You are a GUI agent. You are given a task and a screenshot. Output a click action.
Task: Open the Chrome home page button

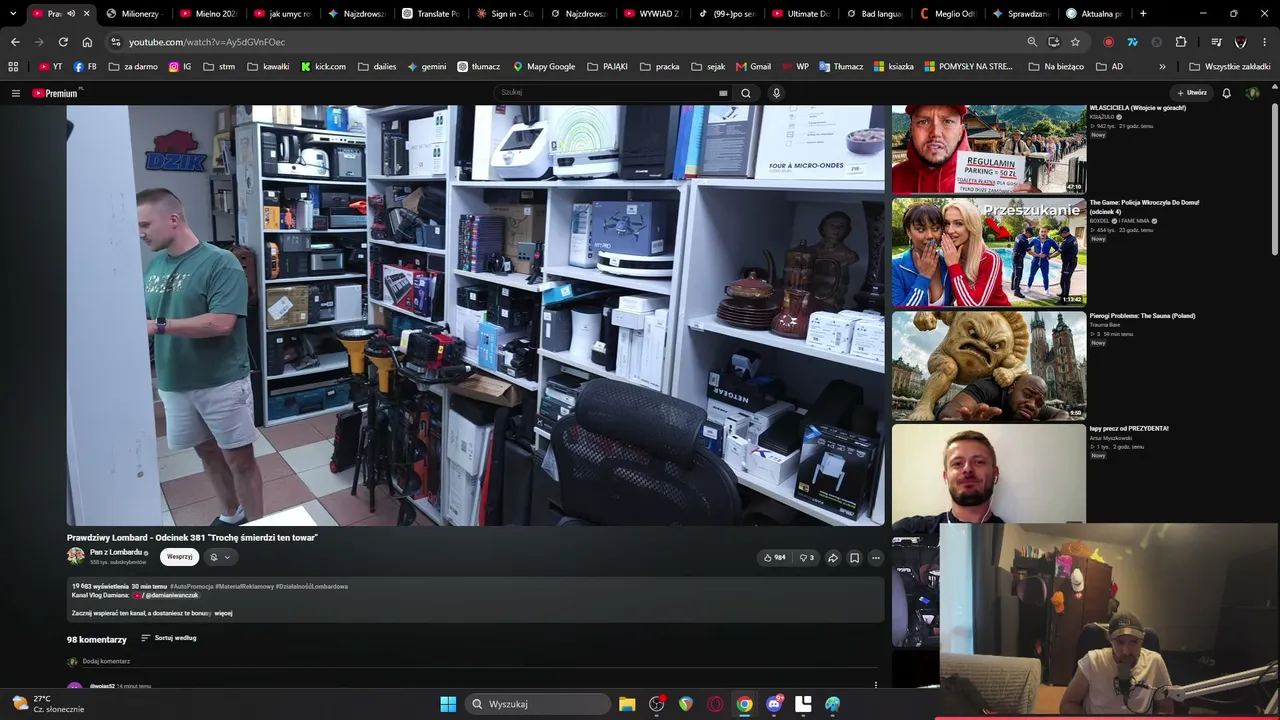pyautogui.click(x=87, y=42)
